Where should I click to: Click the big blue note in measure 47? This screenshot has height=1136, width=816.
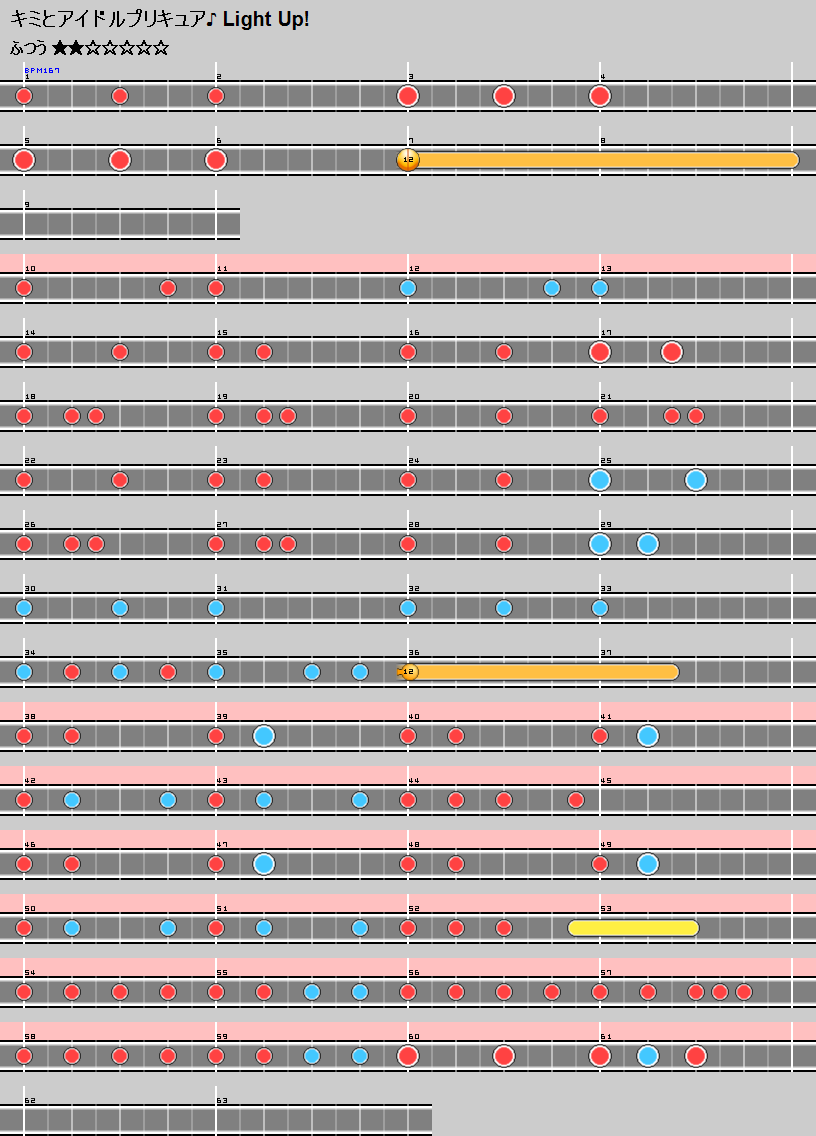coord(264,864)
